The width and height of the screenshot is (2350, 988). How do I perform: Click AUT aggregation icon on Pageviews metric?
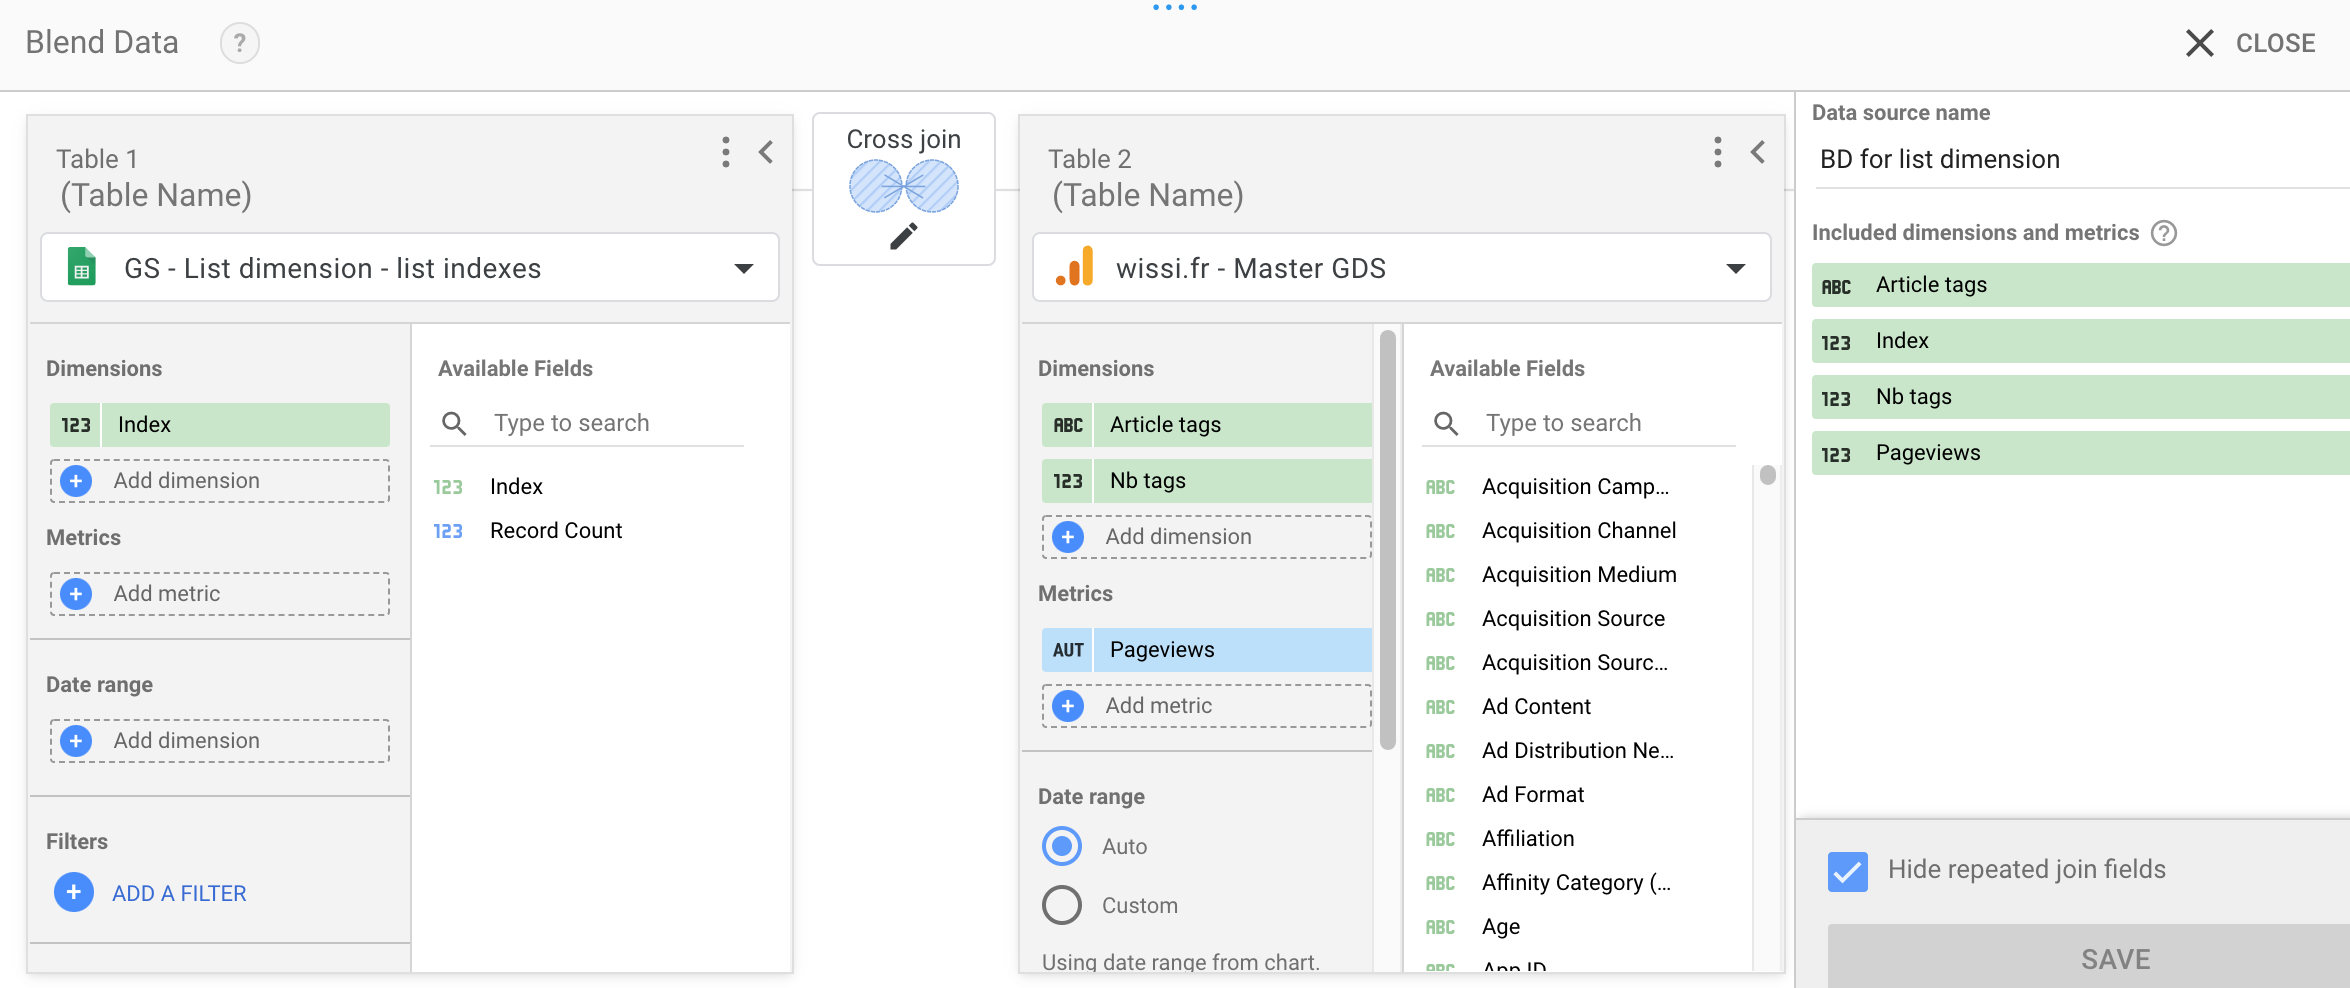coord(1068,650)
